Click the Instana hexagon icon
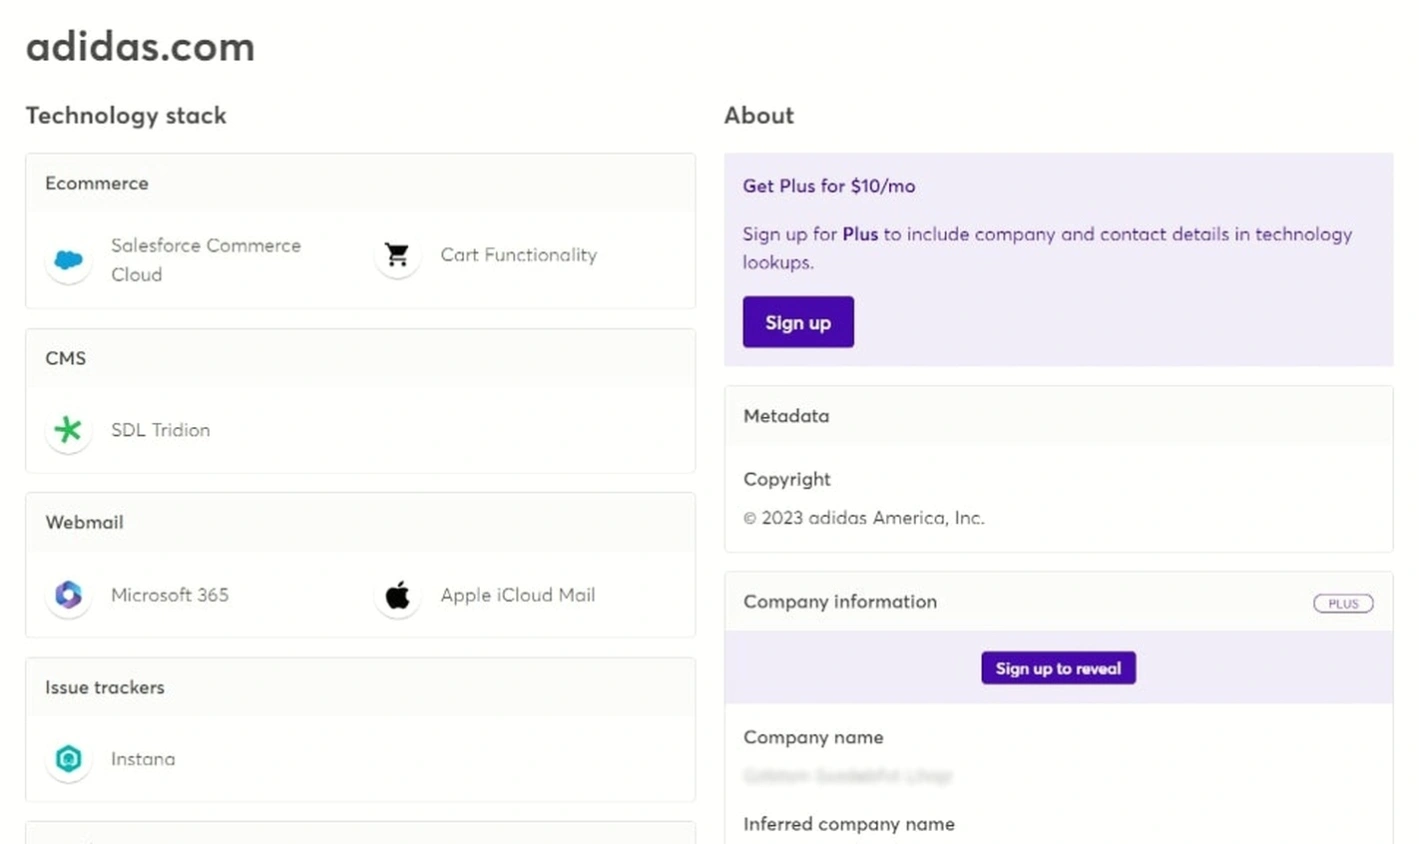Viewport: 1419px width, 844px height. point(68,759)
